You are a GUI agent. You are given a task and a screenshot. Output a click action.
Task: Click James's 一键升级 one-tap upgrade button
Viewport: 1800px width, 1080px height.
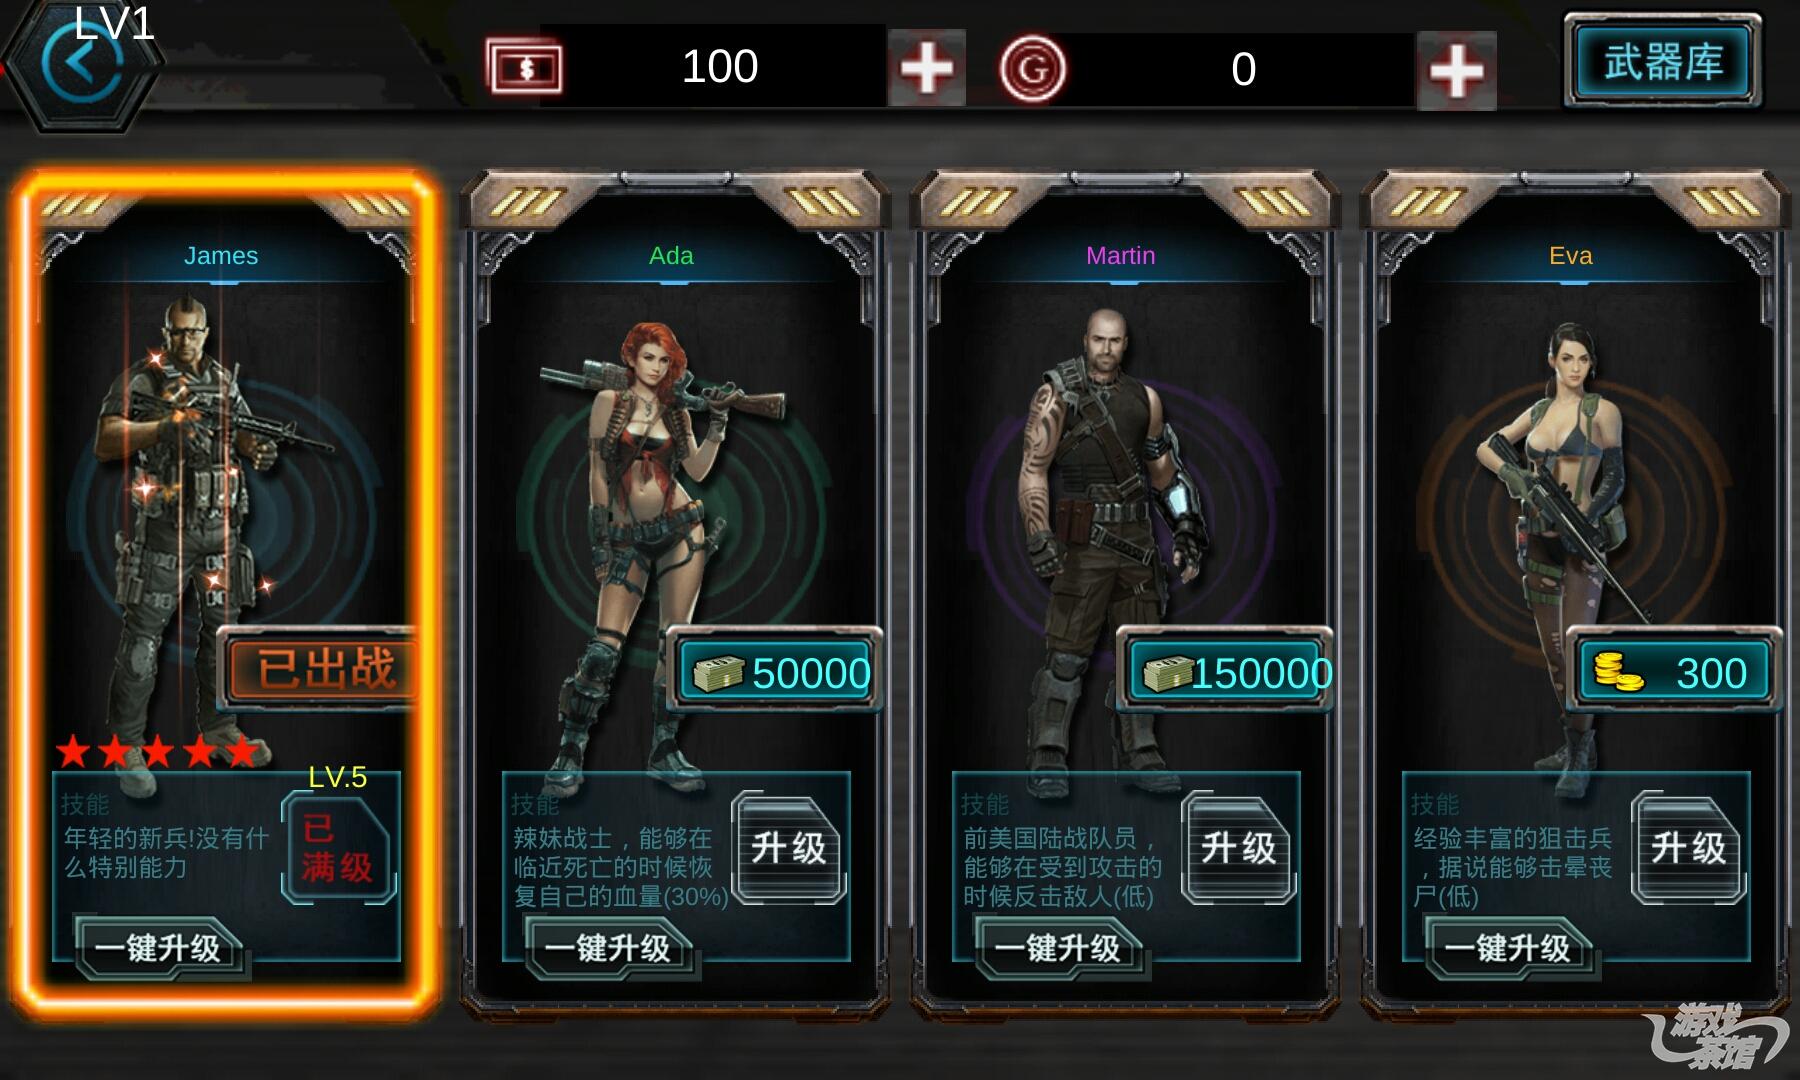click(x=161, y=947)
